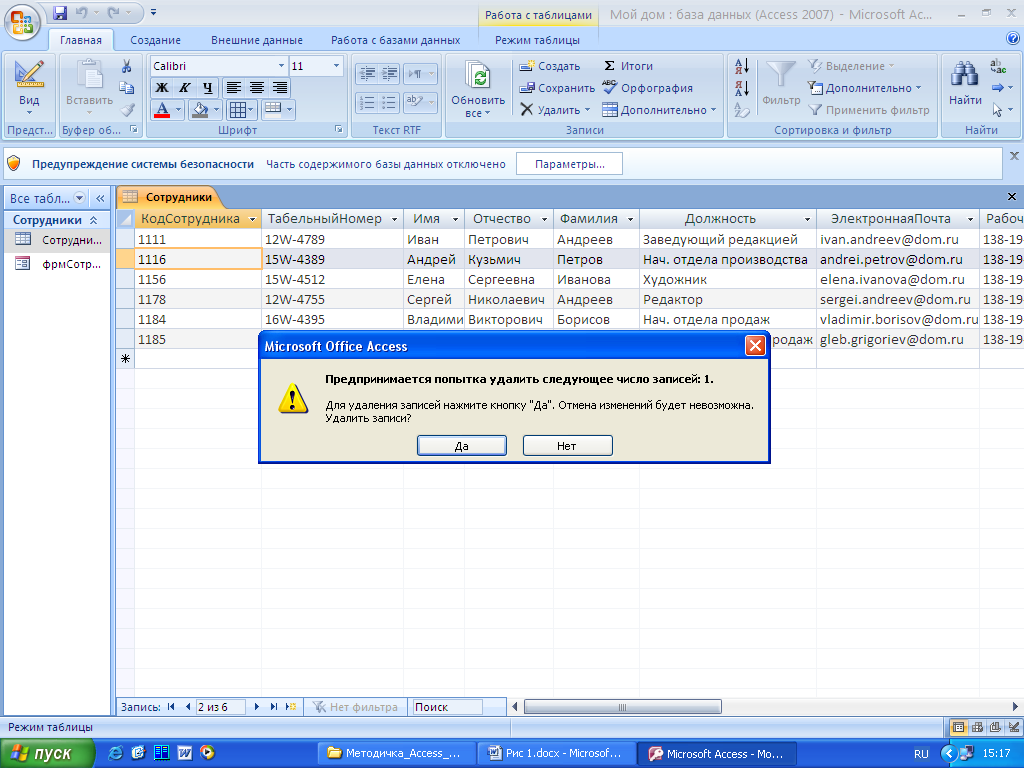Open Внешние данные ribbon tab
The width and height of the screenshot is (1024, 768).
(257, 40)
